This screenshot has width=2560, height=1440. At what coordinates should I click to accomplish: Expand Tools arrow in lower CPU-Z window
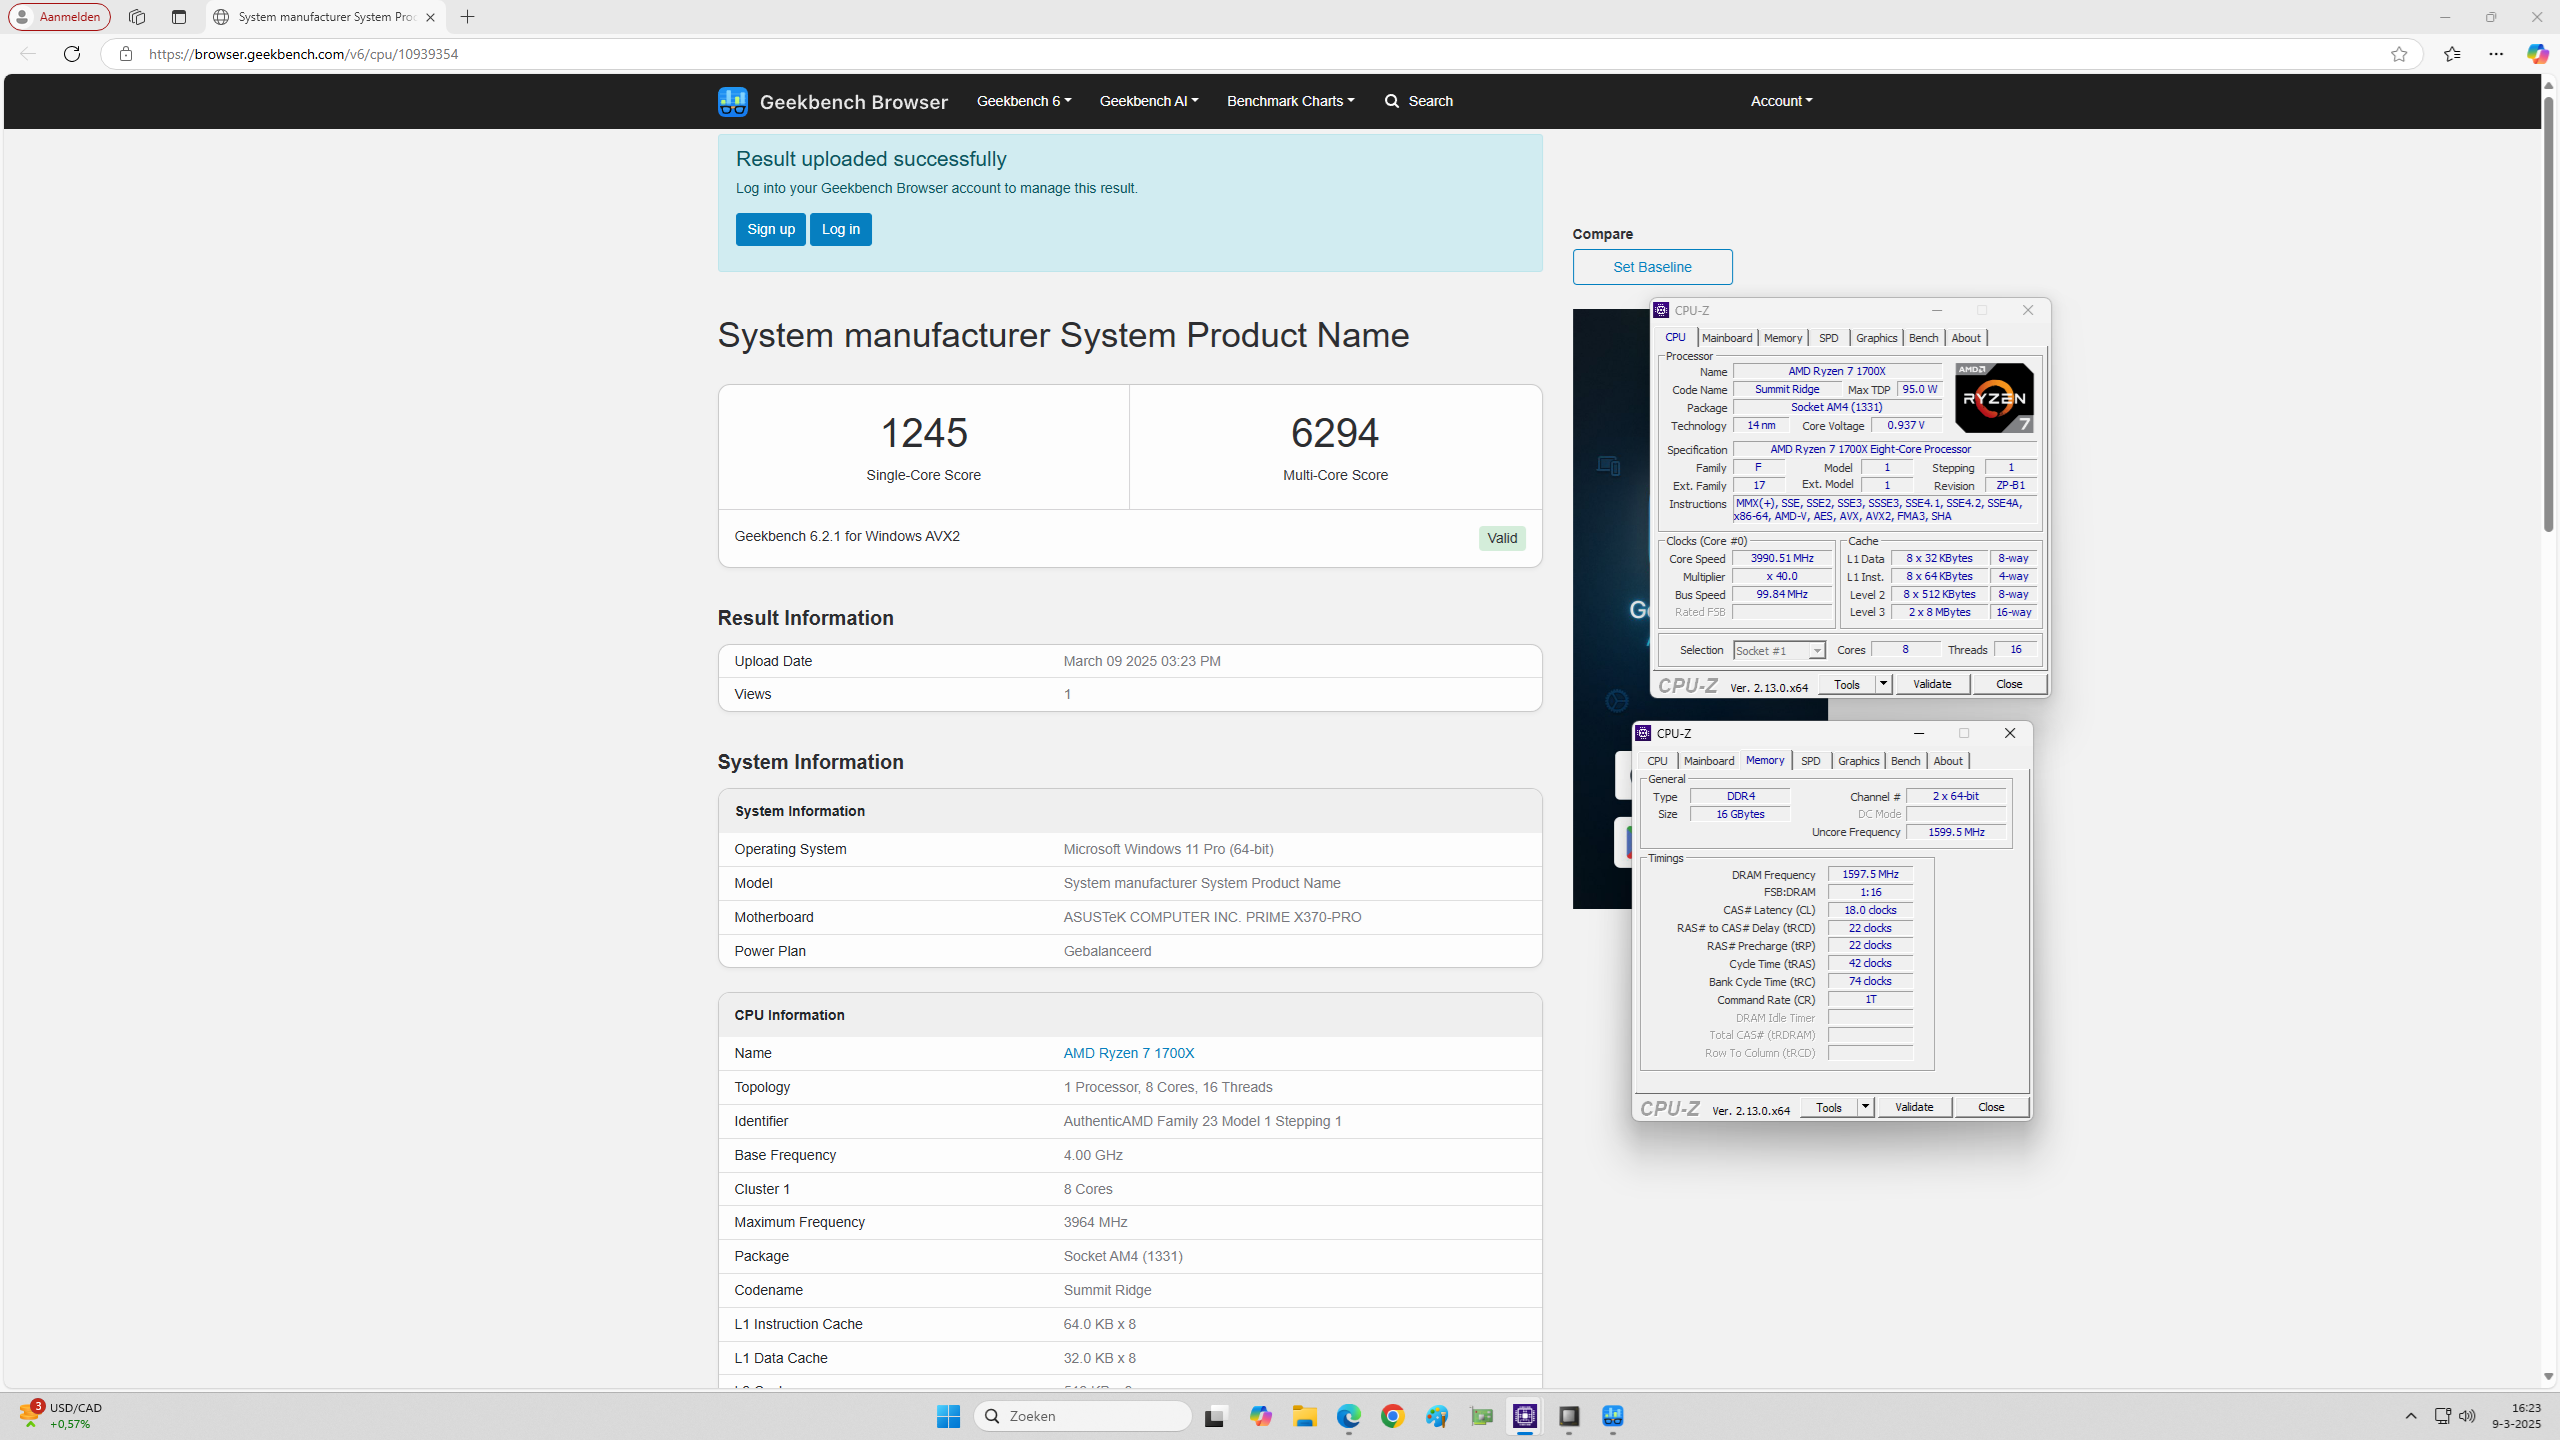(x=1865, y=1107)
